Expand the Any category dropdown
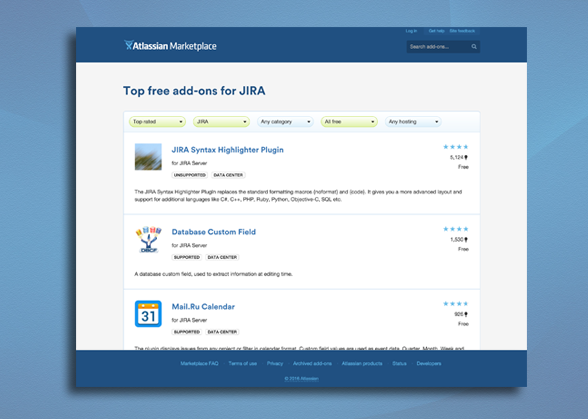This screenshot has width=588, height=419. 285,122
